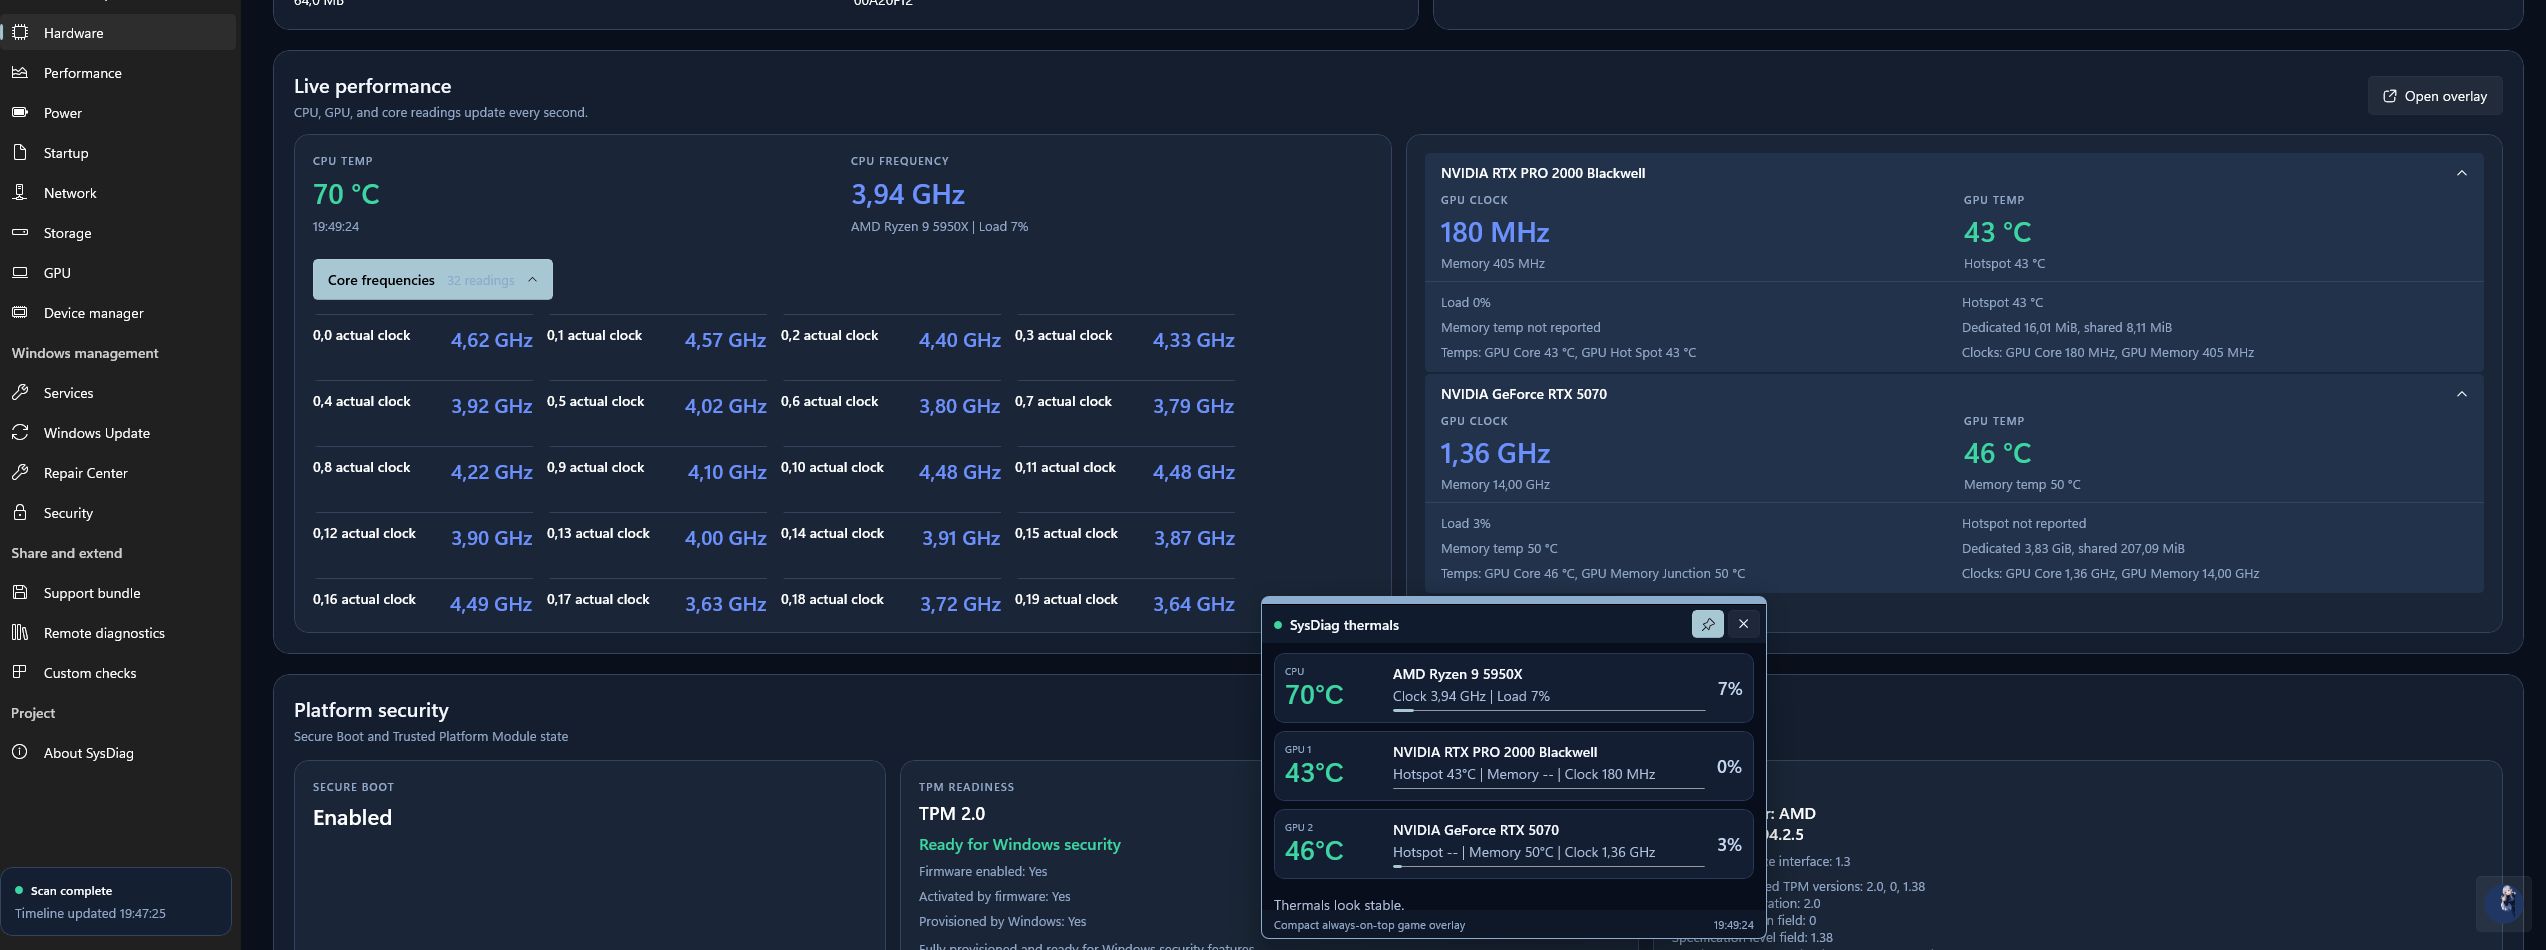Click the Device manager icon
2546x950 pixels.
pyautogui.click(x=20, y=312)
